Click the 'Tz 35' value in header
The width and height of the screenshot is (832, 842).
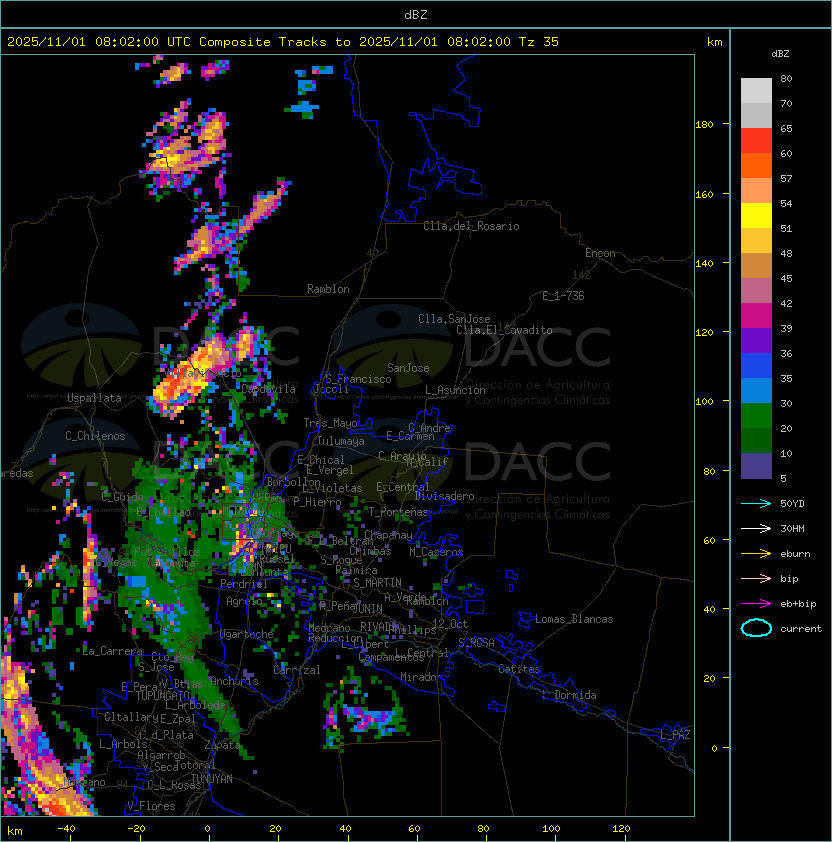click(539, 42)
